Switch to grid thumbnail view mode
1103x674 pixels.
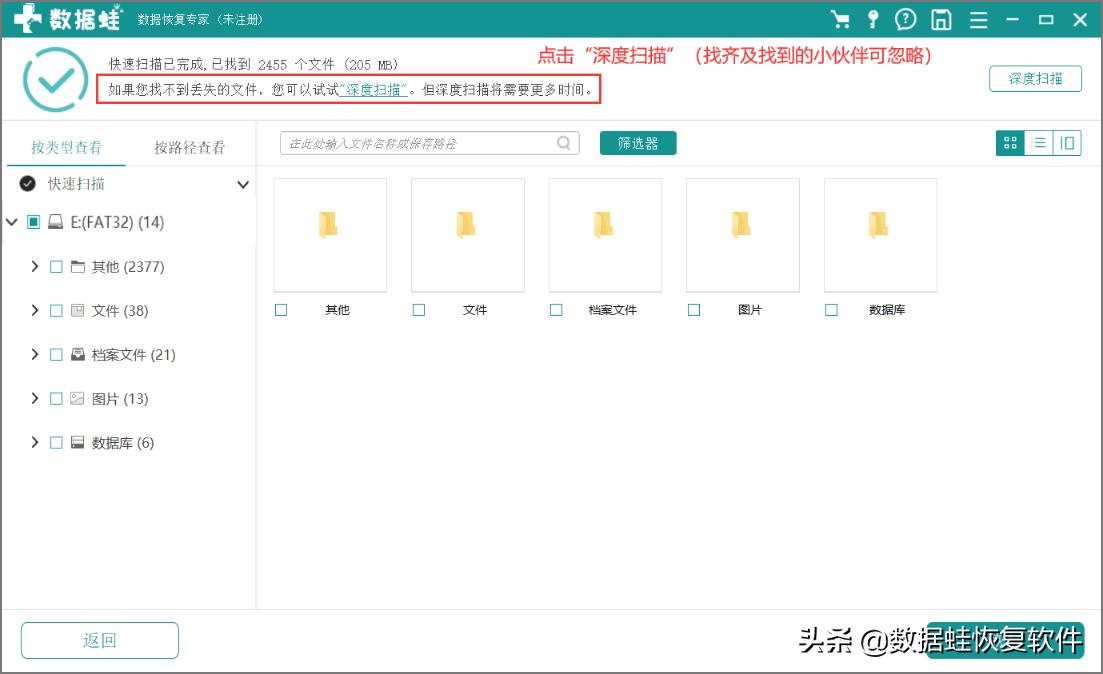(x=1009, y=142)
